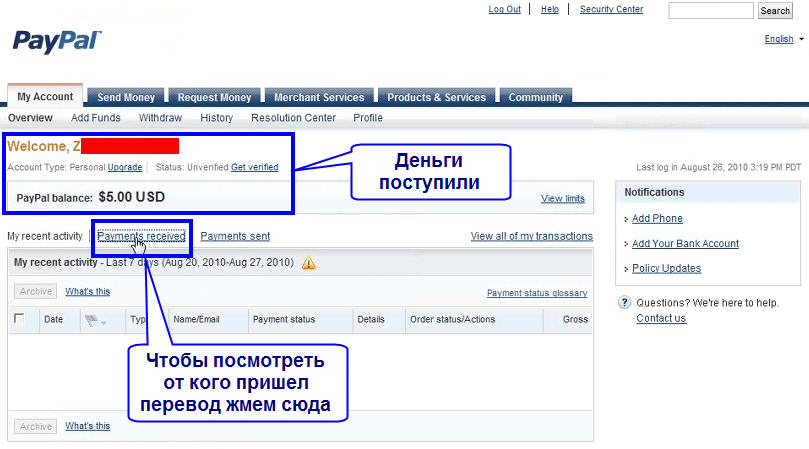Click the bottom What's this link
809x449 pixels.
point(88,426)
